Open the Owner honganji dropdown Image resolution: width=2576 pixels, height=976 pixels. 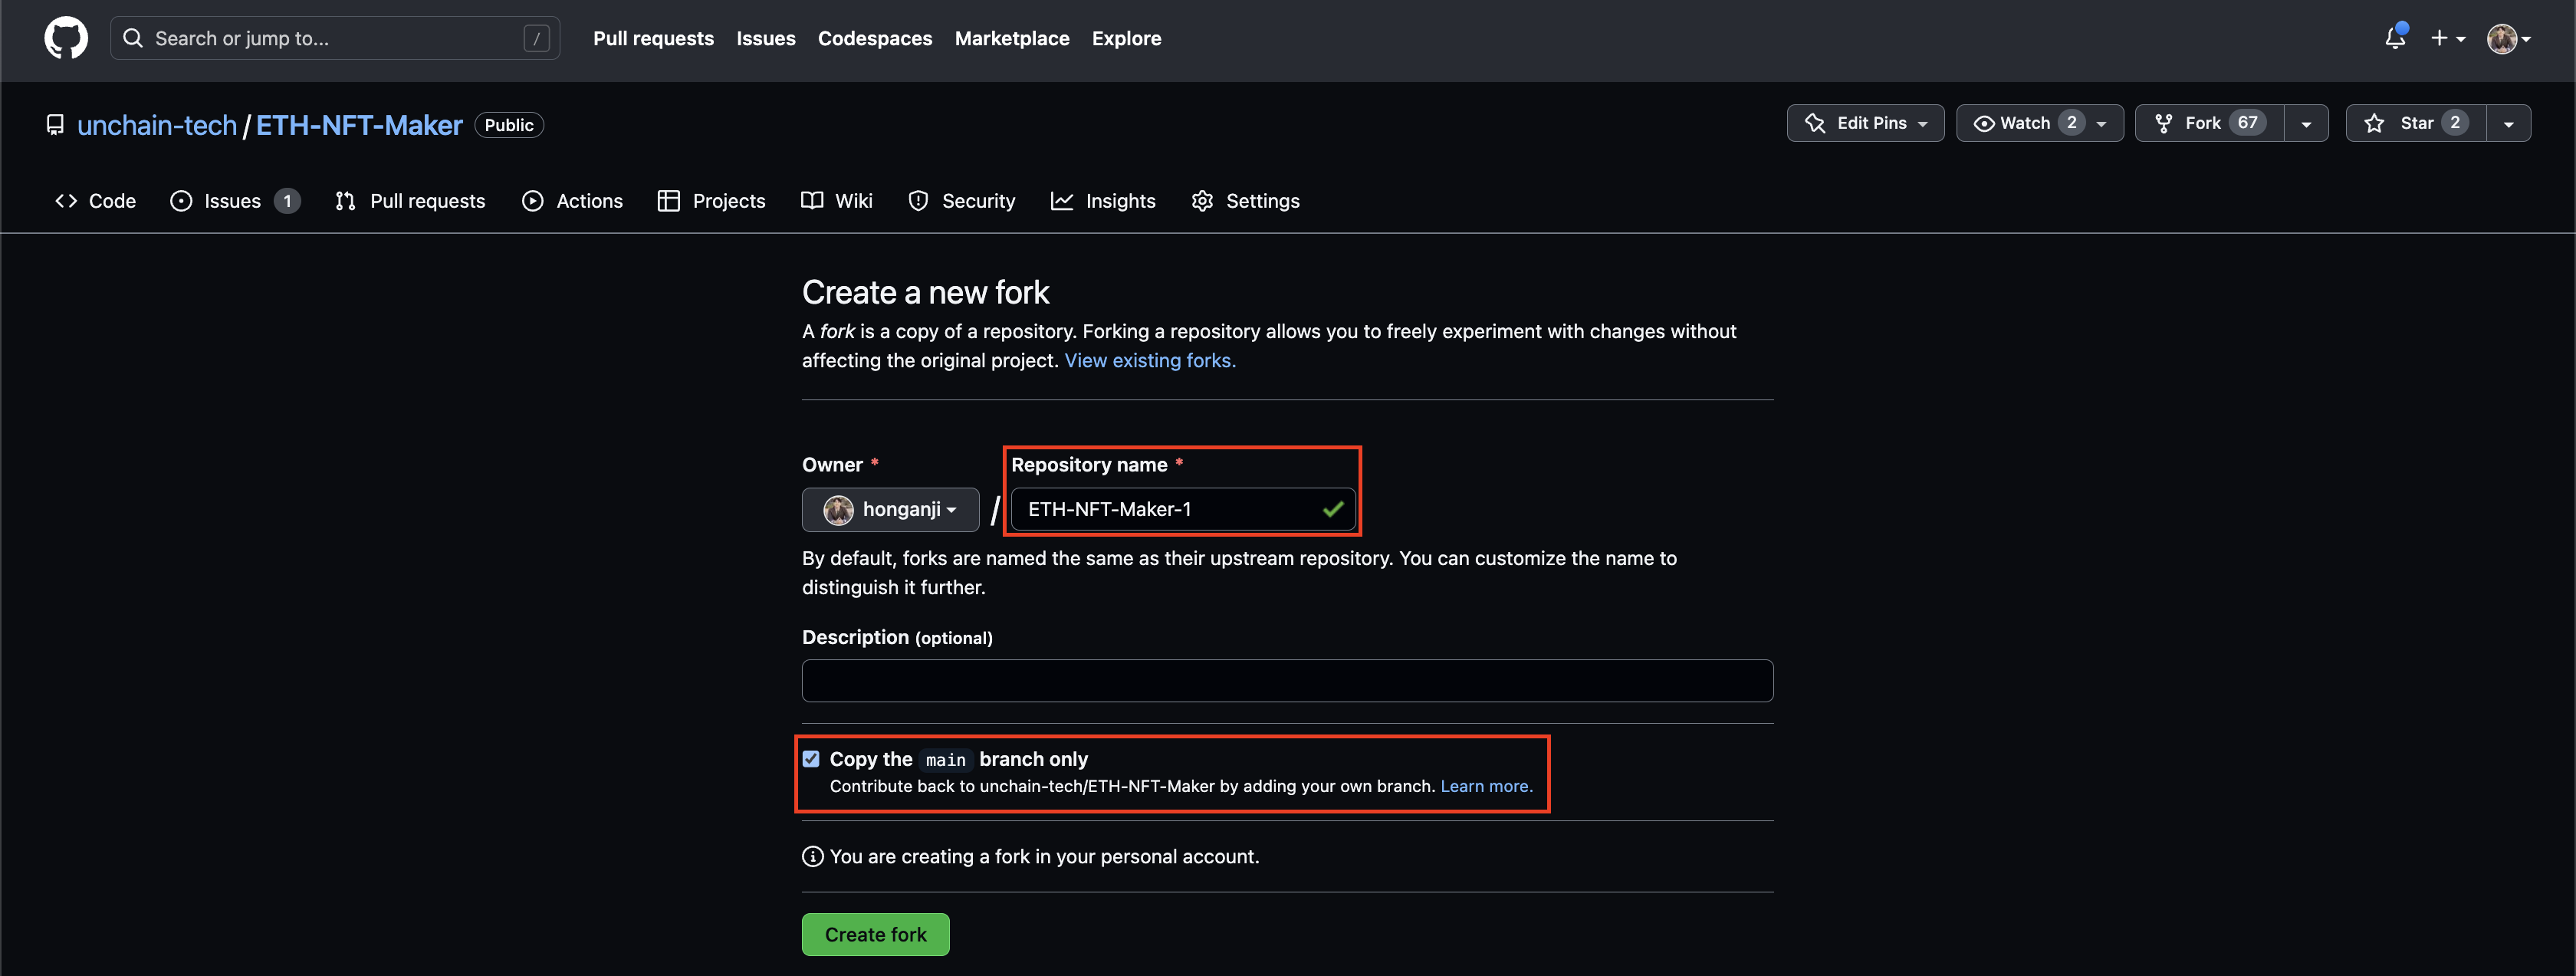point(890,510)
